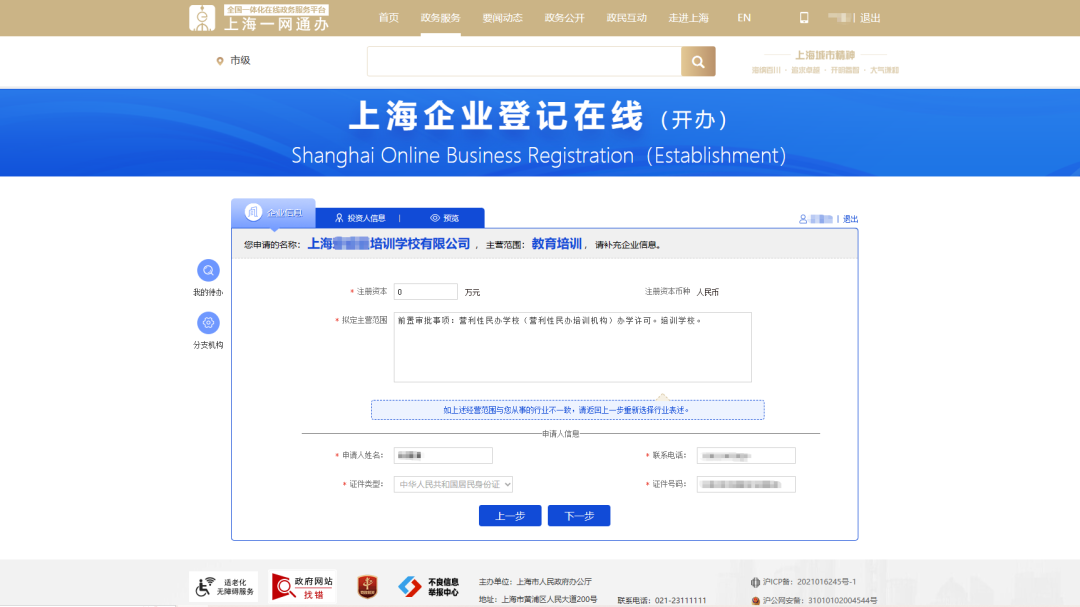Click the 上海一网通办 platform logo icon

tap(201, 17)
